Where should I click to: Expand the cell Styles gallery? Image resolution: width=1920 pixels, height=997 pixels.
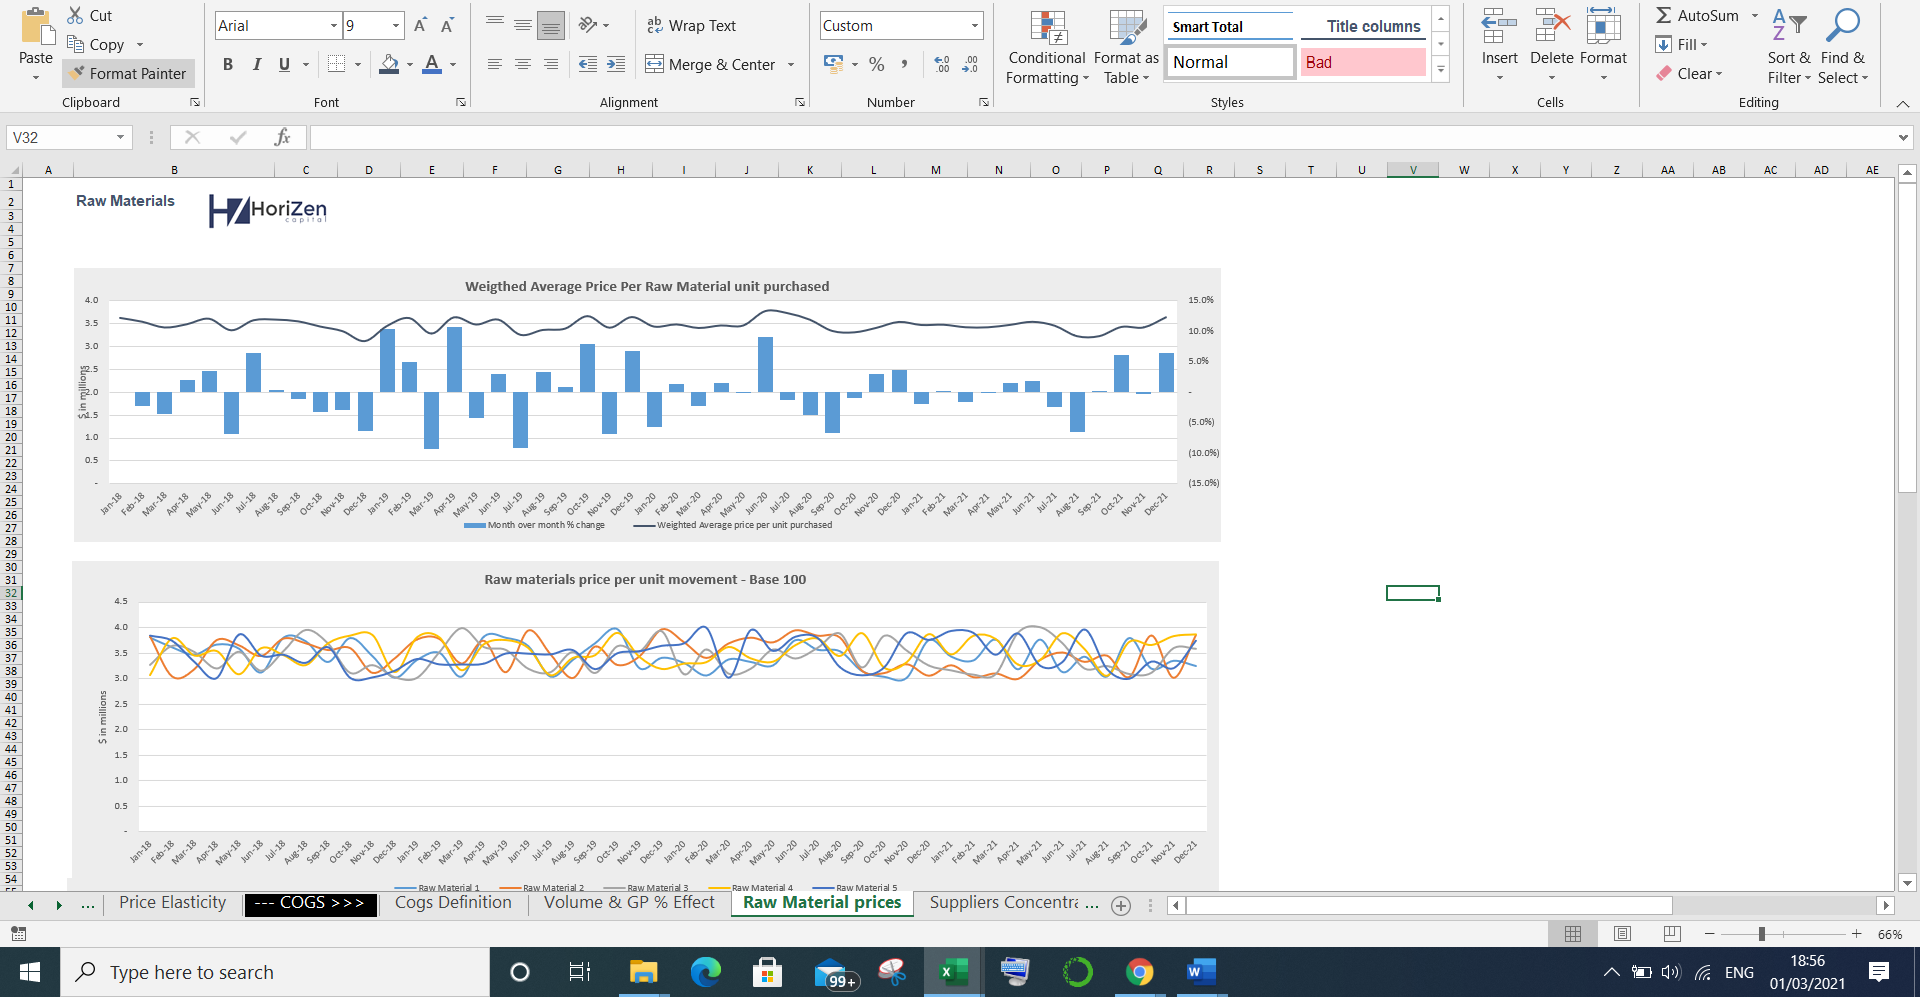1441,70
